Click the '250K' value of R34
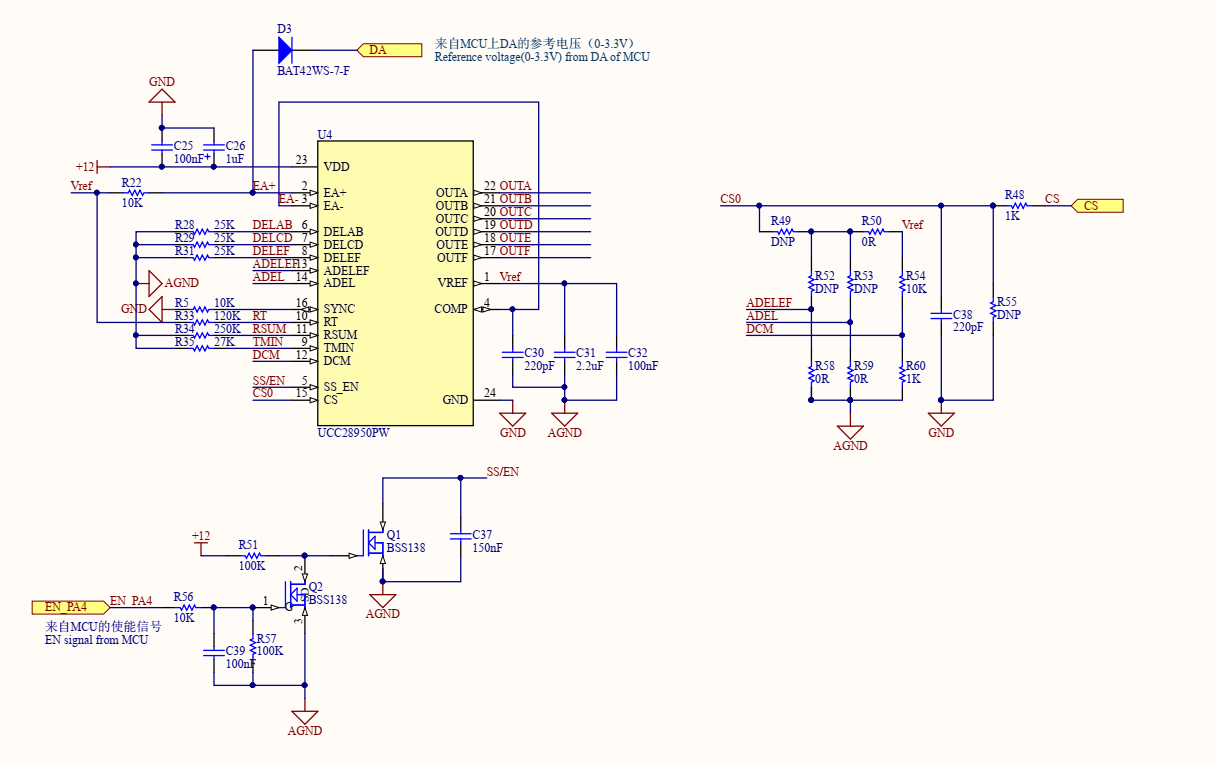 (227, 329)
